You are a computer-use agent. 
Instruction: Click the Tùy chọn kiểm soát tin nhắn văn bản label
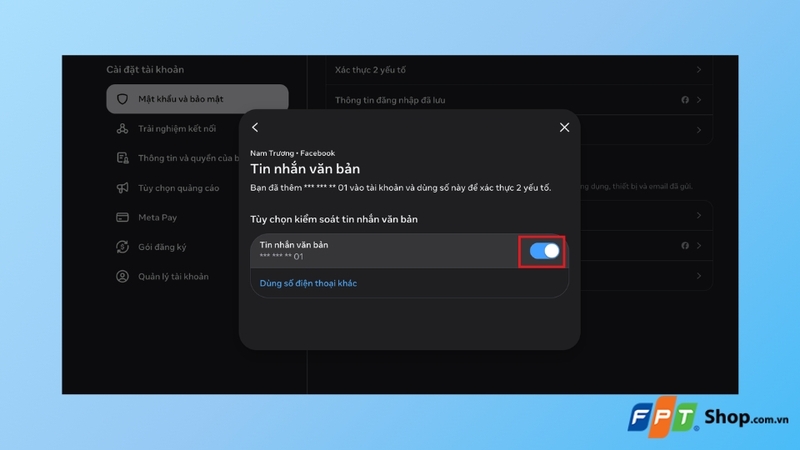click(x=334, y=219)
